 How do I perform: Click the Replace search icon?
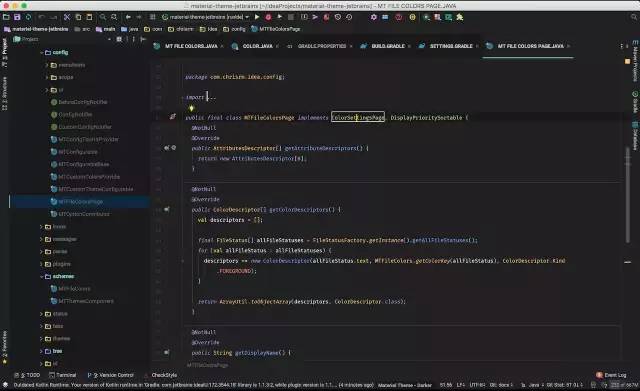click(x=114, y=17)
